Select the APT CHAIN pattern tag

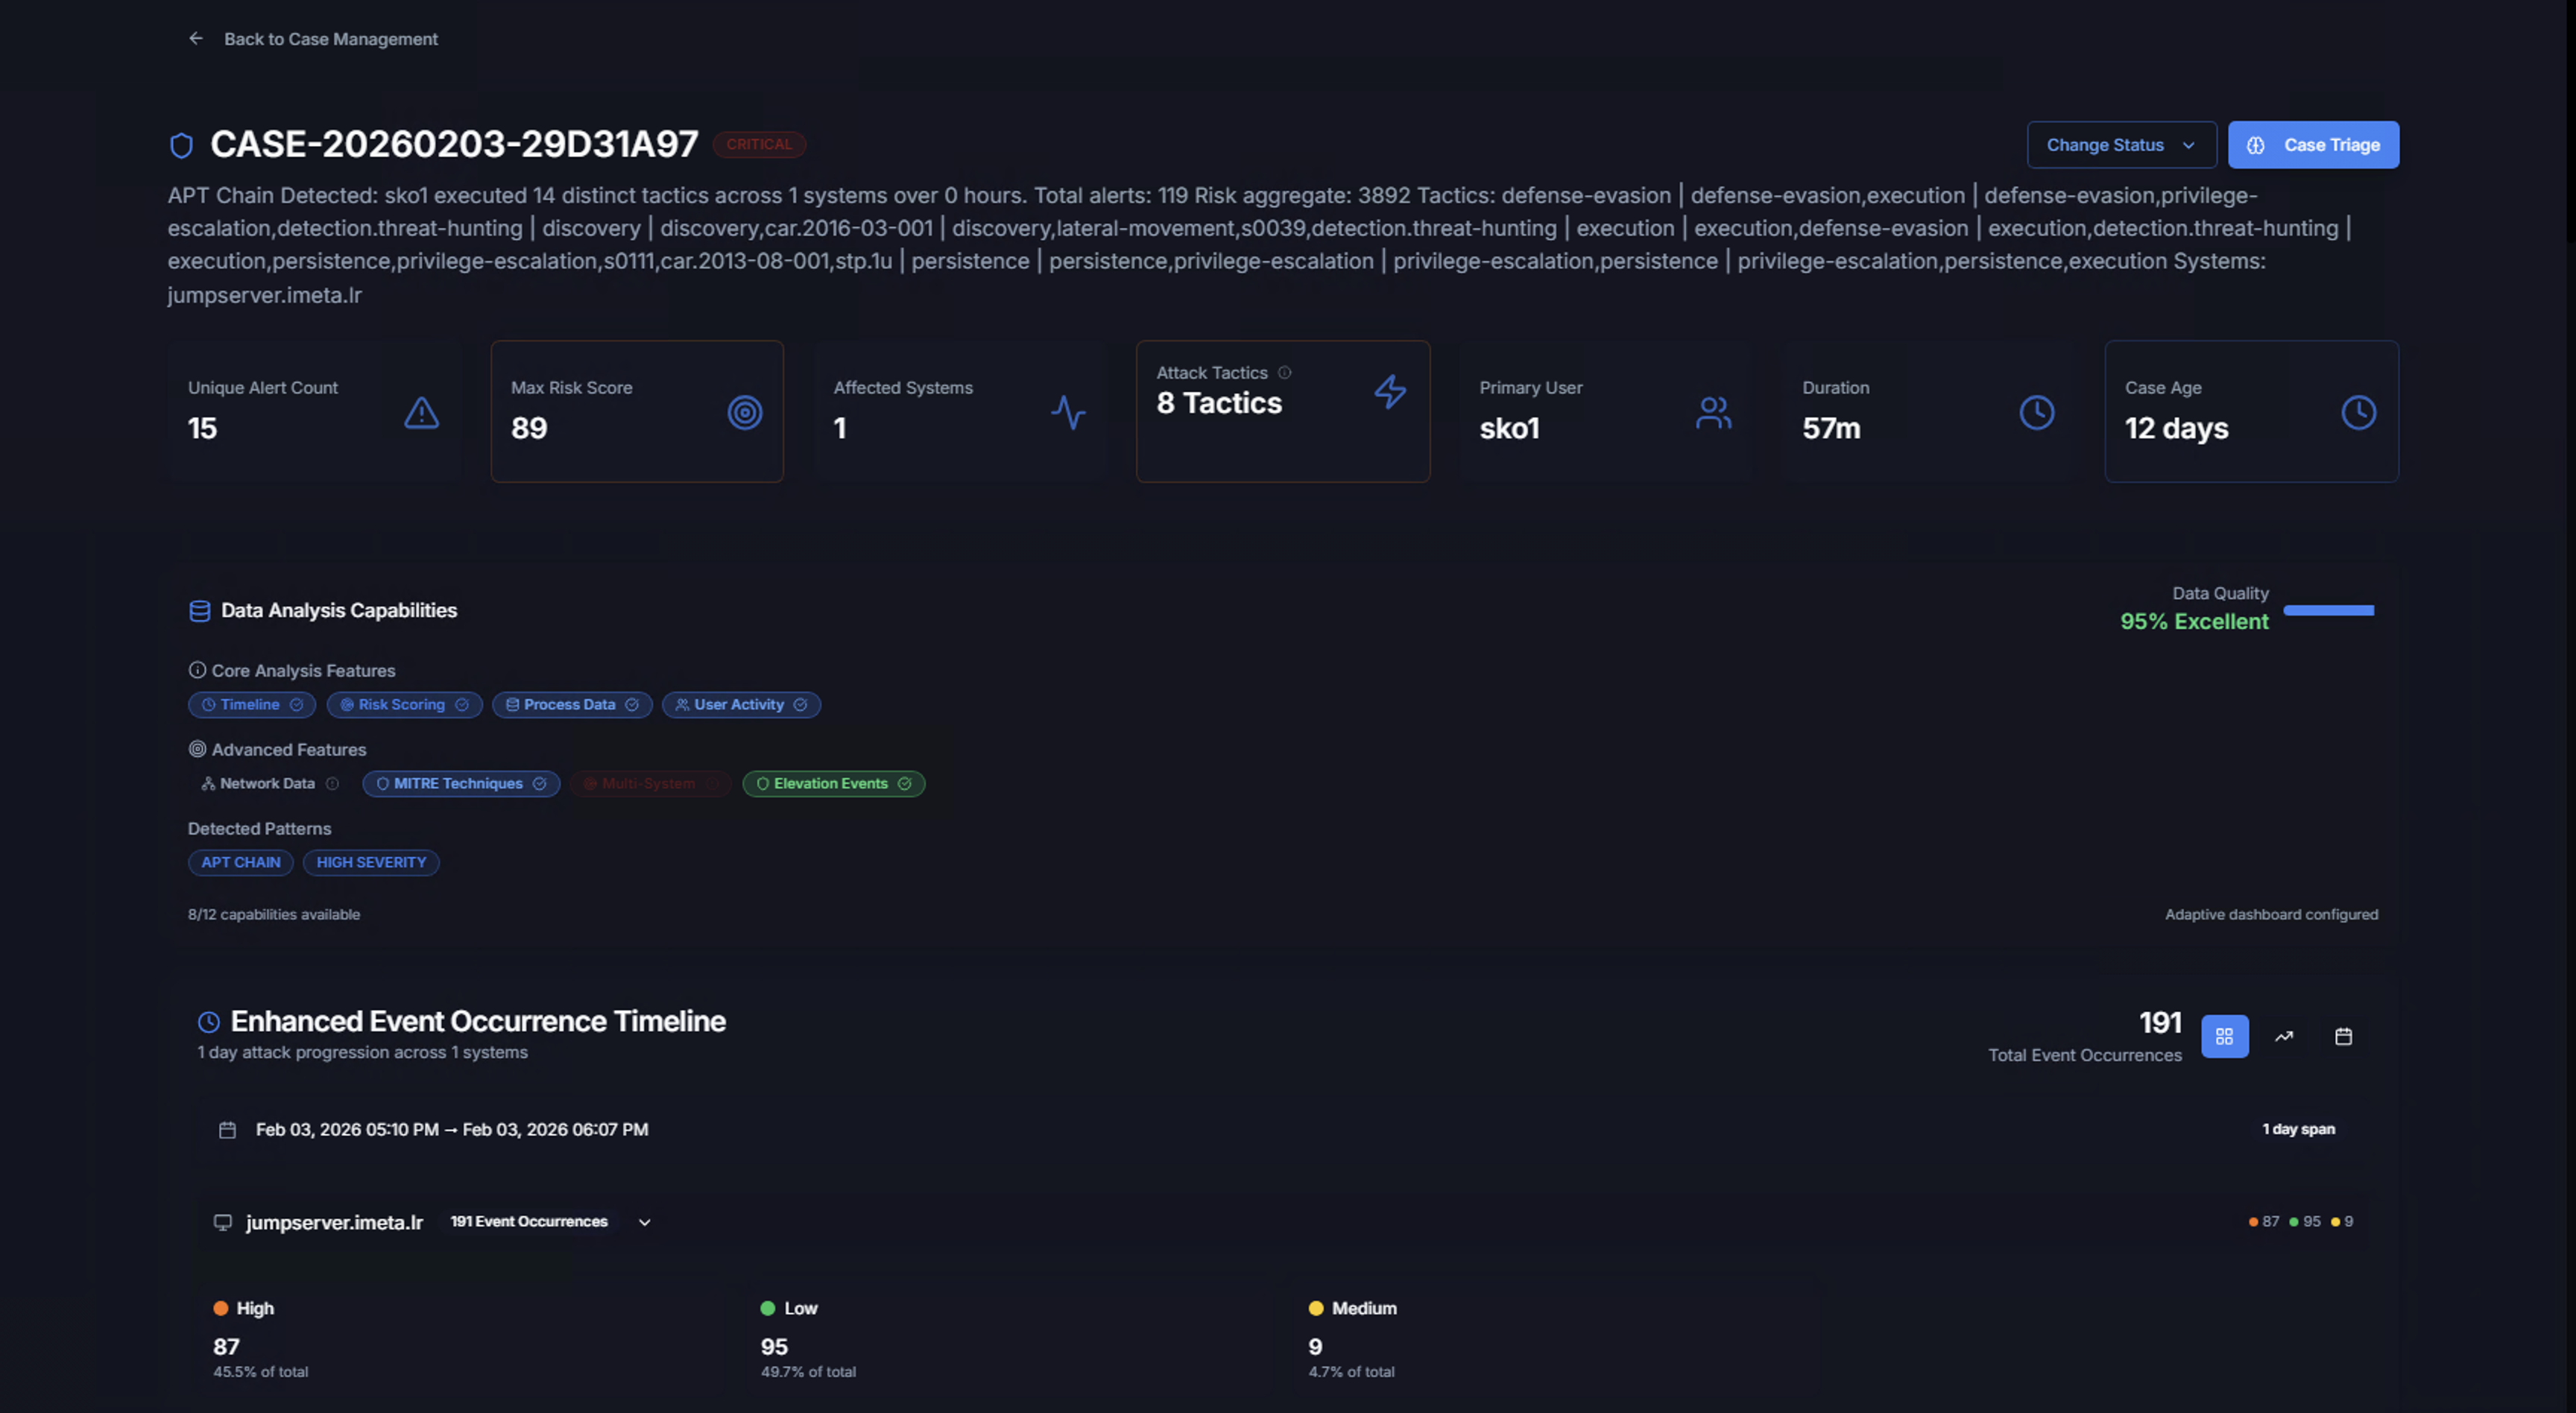click(x=240, y=862)
